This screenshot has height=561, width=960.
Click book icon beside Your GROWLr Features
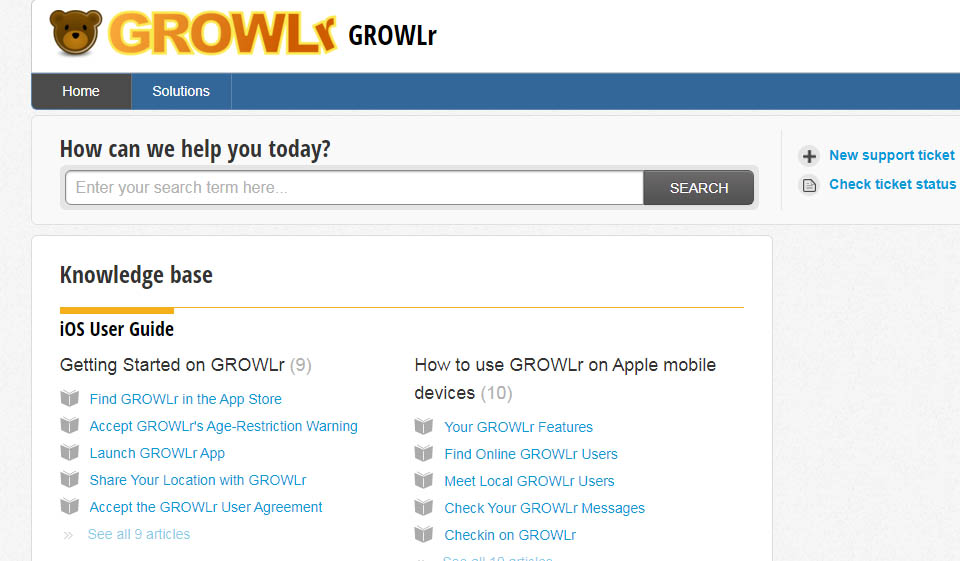coord(424,427)
